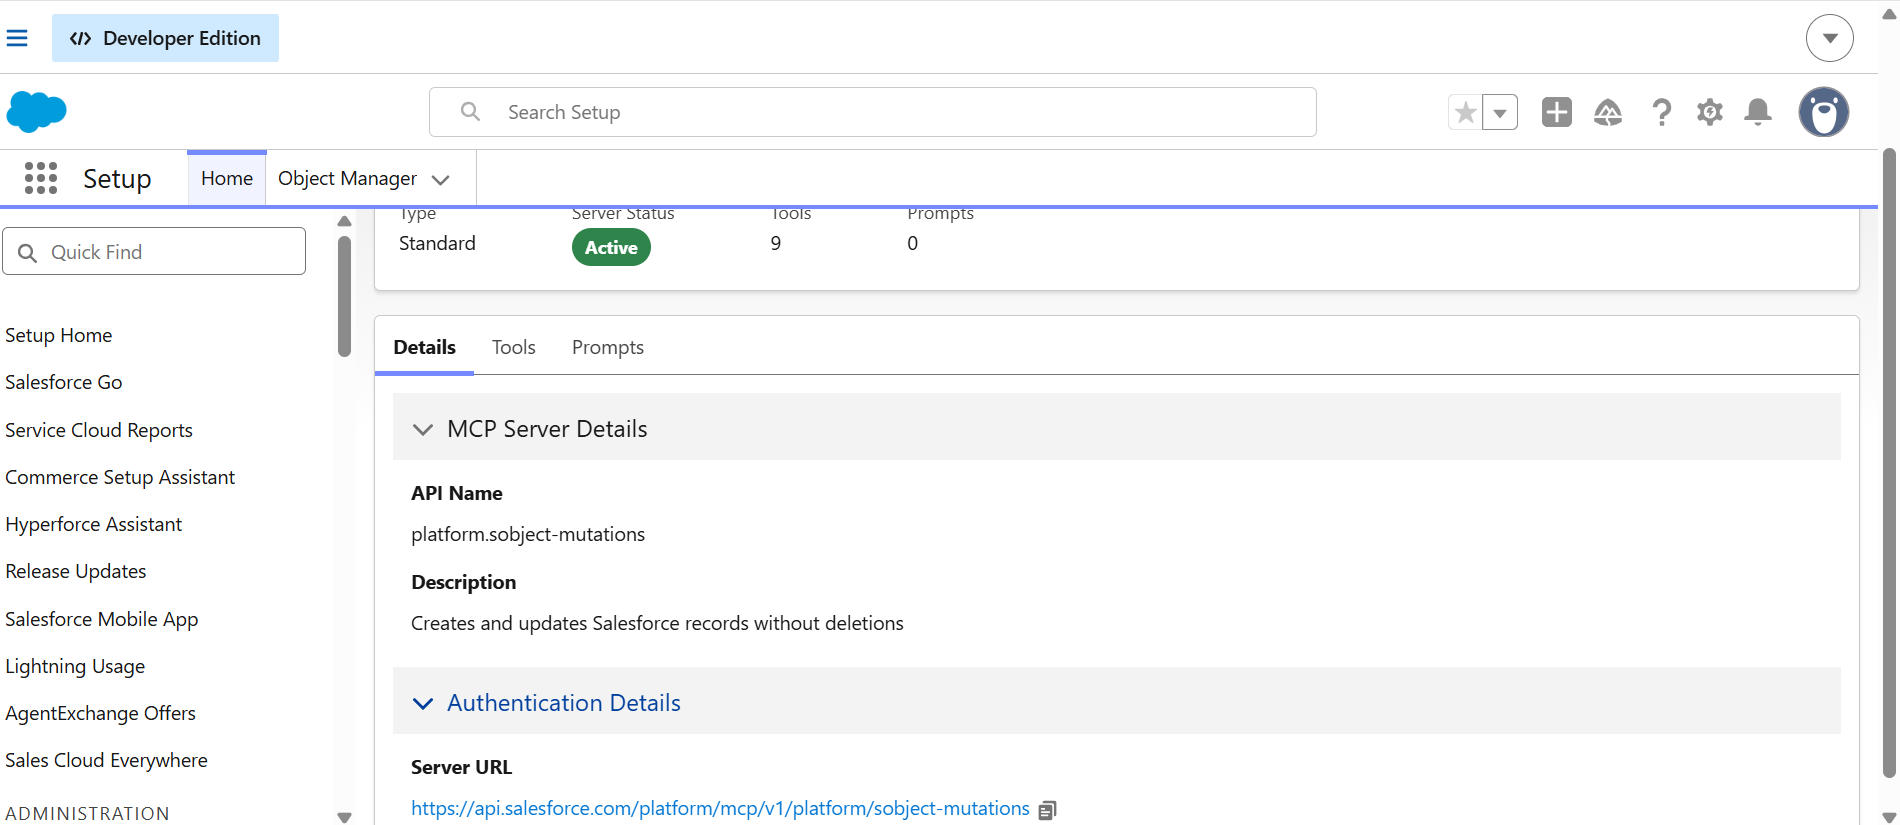Open the hamburger menu icon
1900x825 pixels.
(x=17, y=38)
